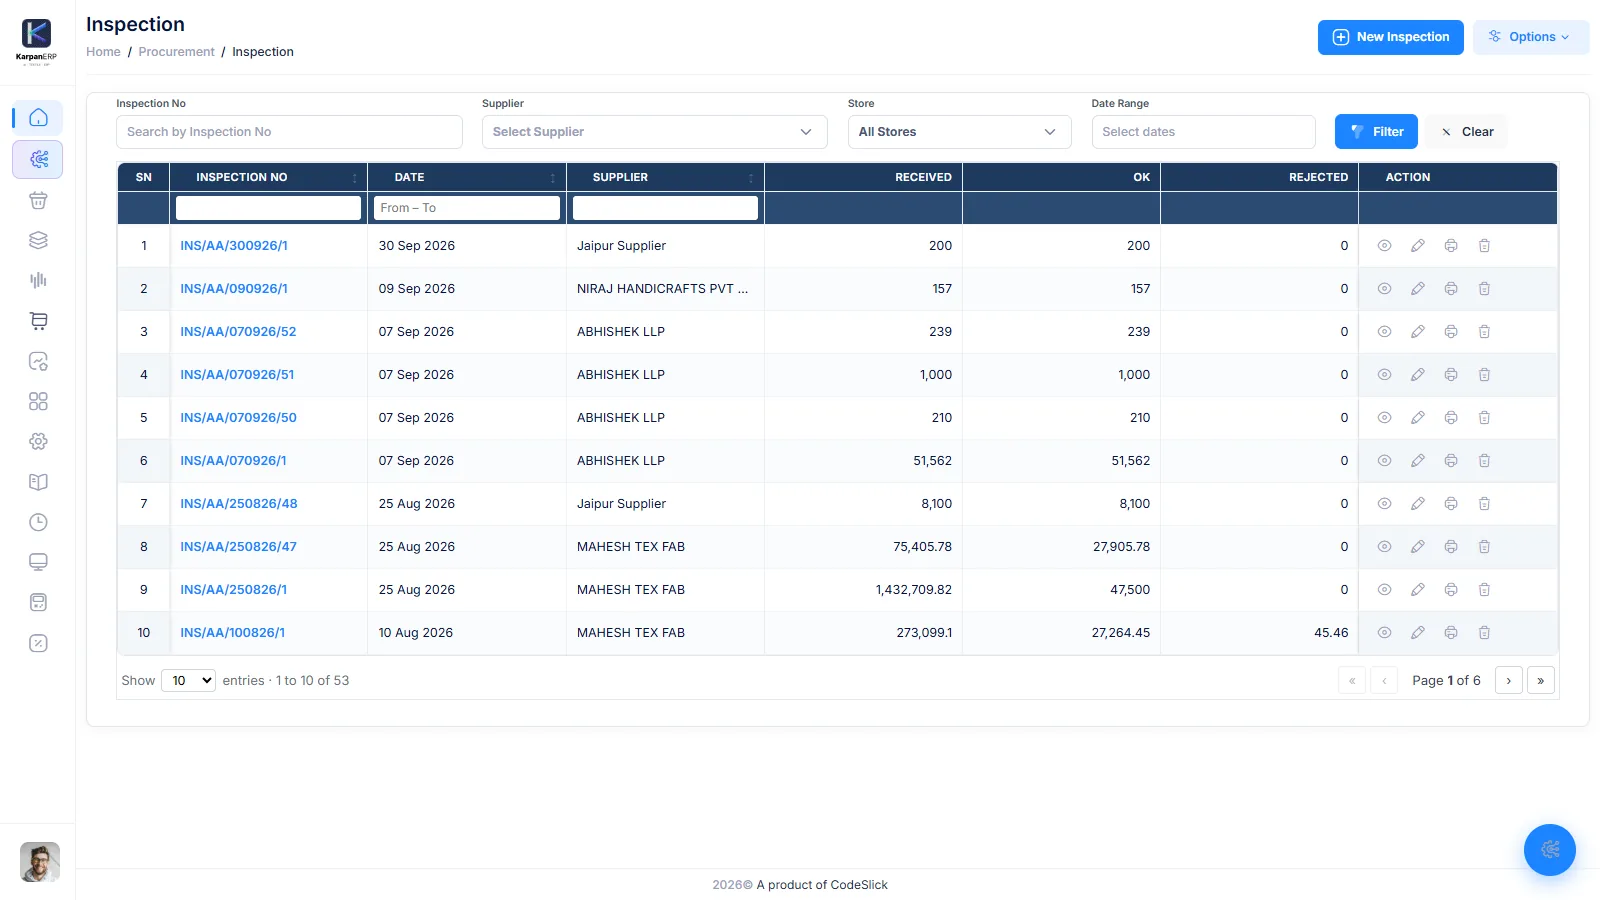The height and width of the screenshot is (900, 1600).
Task: Clear the filters
Action: [x=1467, y=132]
